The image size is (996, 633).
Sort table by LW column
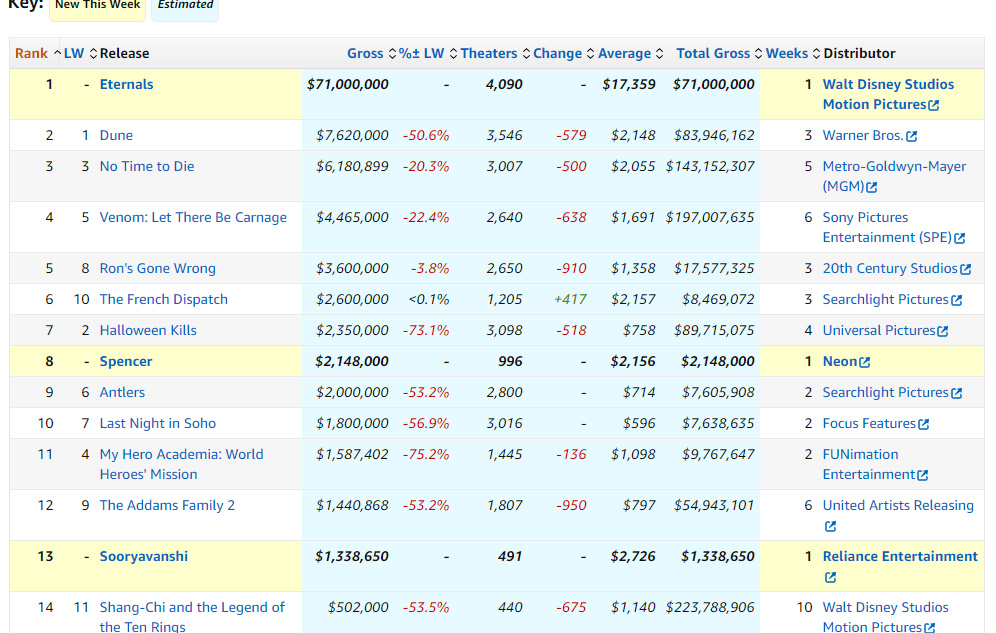coord(81,53)
